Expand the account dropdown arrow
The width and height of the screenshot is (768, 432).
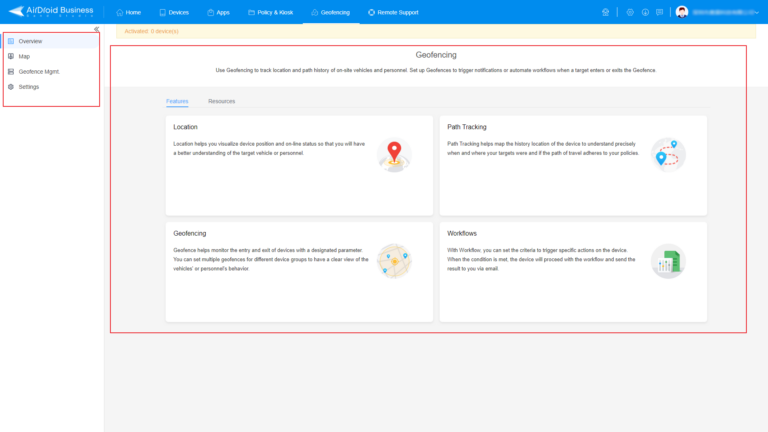(x=757, y=12)
